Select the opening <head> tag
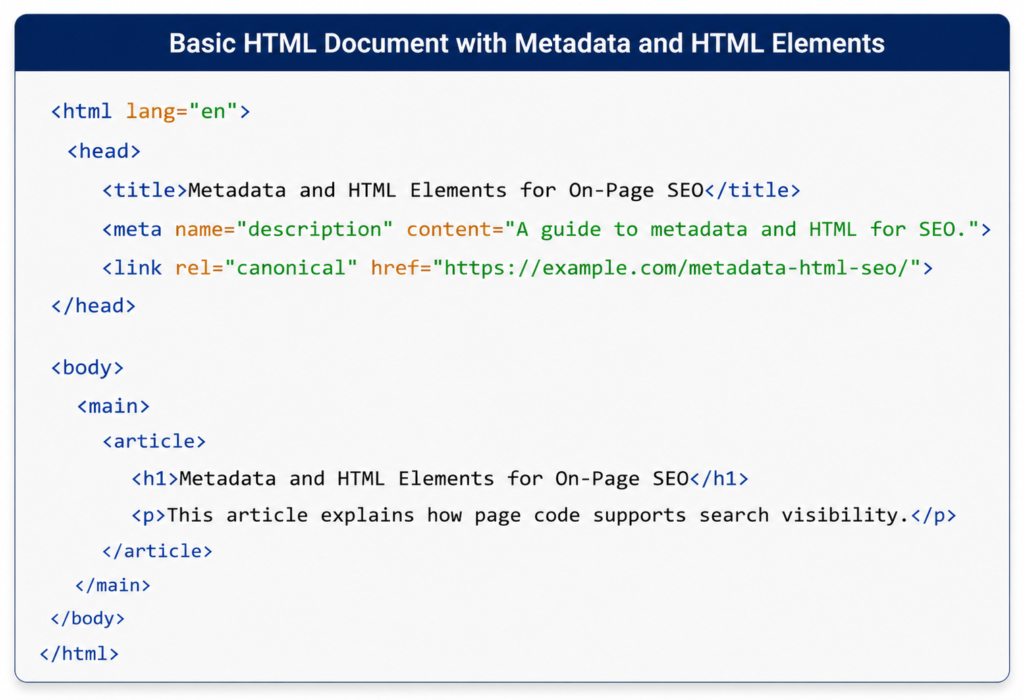Viewport: 1024px width, 700px height. coord(104,151)
